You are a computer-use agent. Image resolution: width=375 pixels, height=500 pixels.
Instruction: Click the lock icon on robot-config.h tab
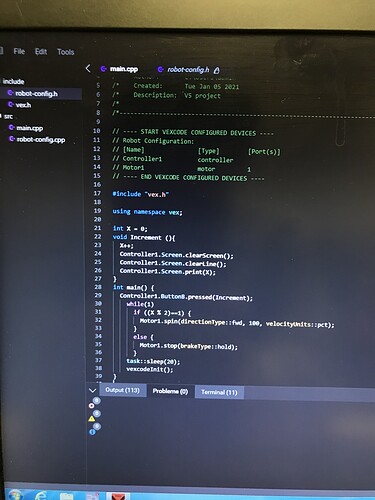(217, 70)
